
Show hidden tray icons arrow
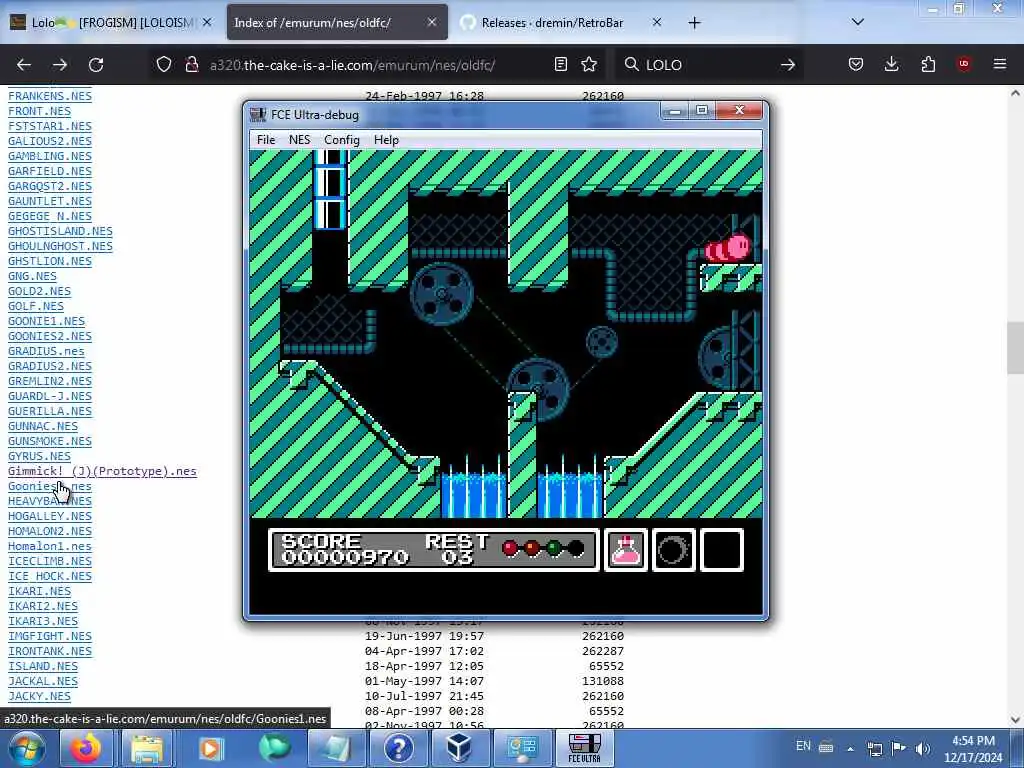[x=850, y=749]
